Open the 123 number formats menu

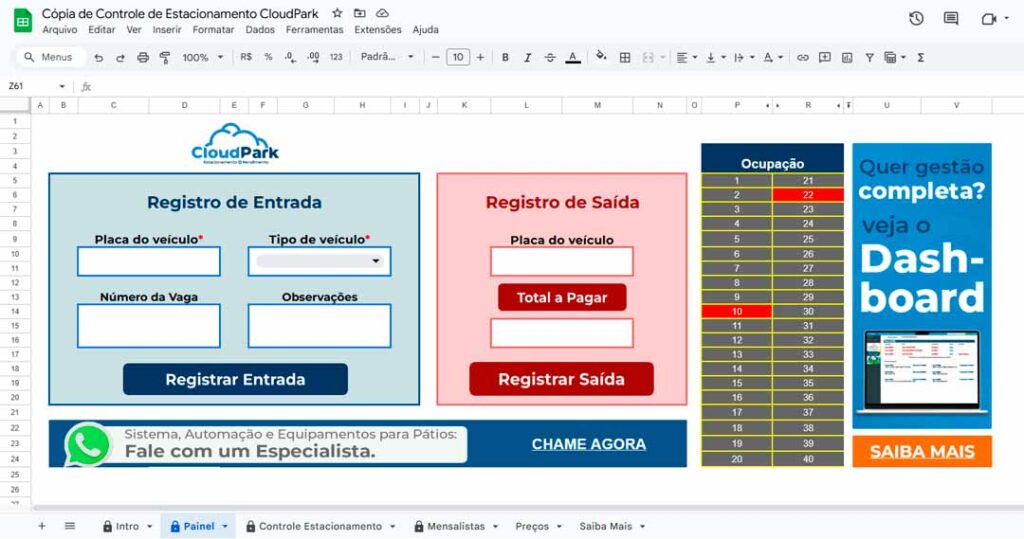(336, 57)
